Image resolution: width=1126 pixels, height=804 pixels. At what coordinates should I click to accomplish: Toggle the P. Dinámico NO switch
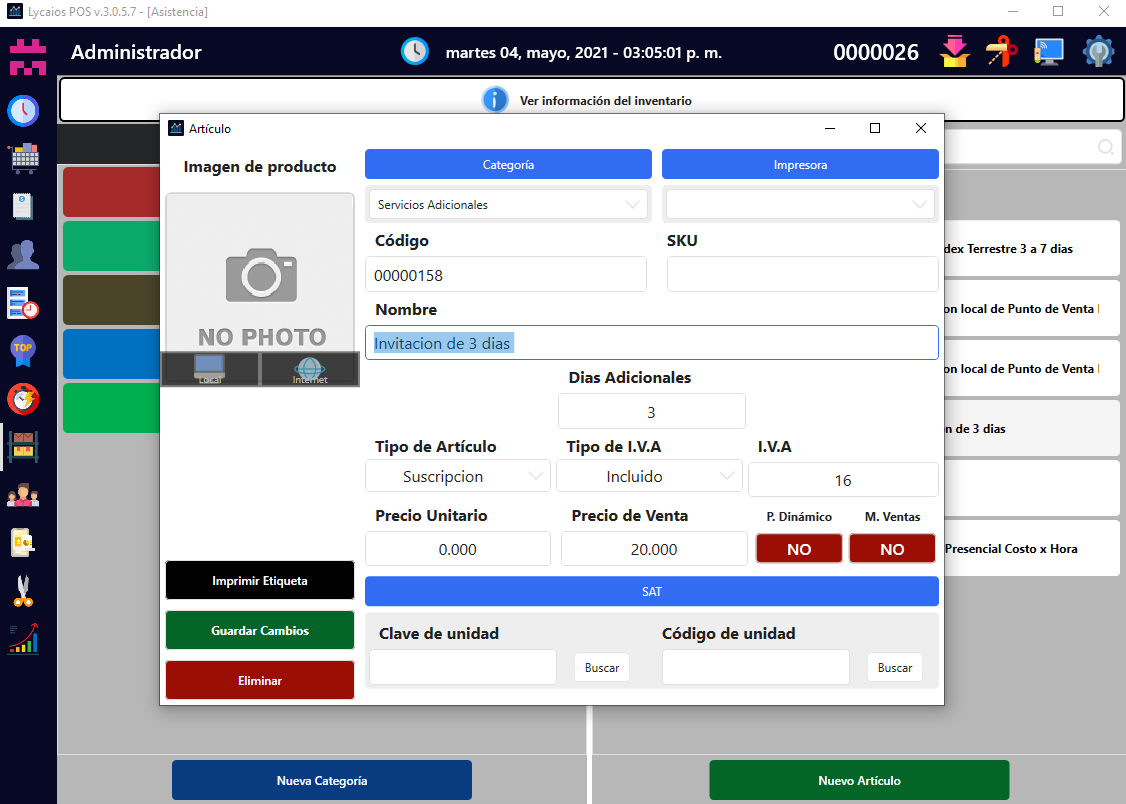coord(799,549)
